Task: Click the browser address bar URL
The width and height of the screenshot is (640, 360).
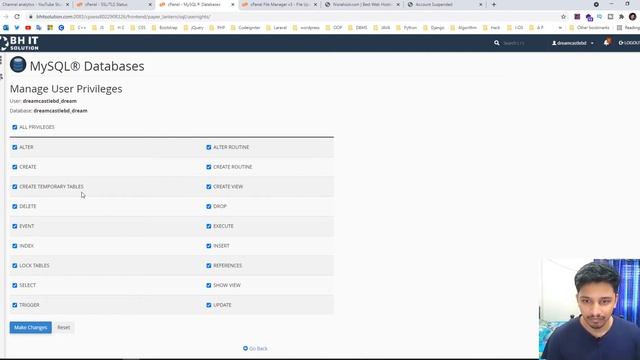Action: (123, 17)
